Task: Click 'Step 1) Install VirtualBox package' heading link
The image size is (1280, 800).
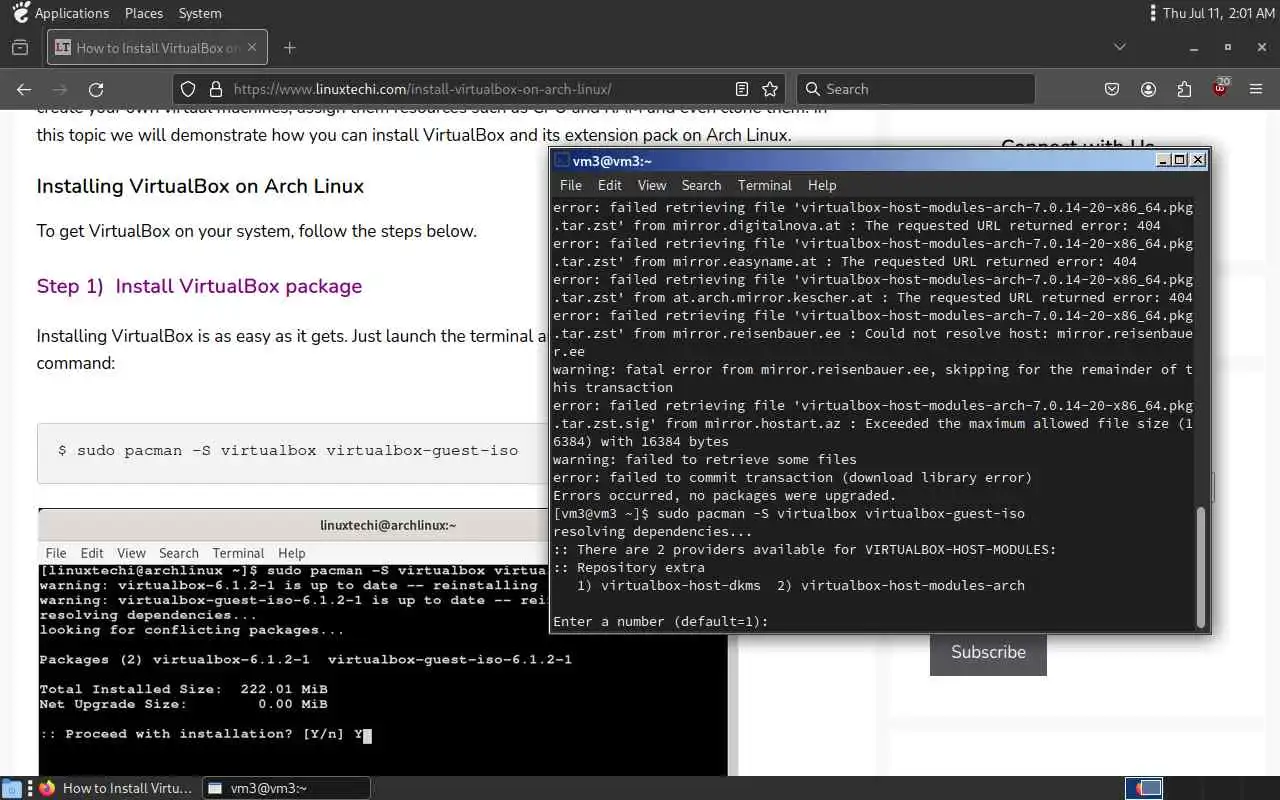Action: click(199, 286)
